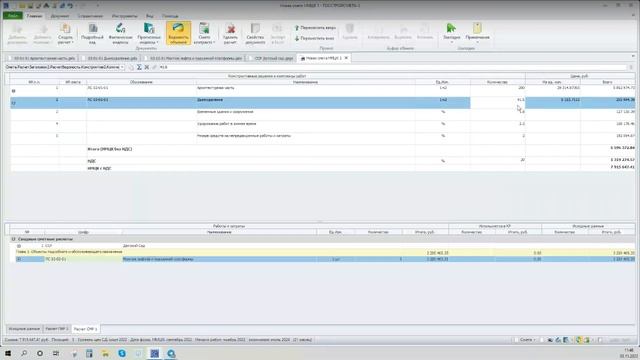The height and width of the screenshot is (360, 640).
Task: Open the Файл menu
Action: [x=13, y=16]
